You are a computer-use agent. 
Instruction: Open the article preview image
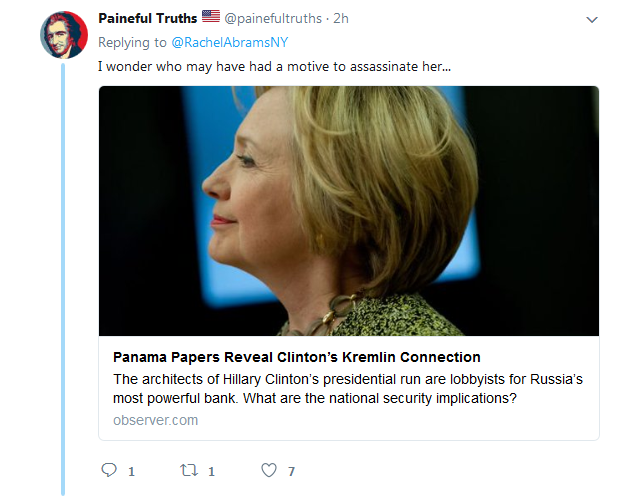349,210
